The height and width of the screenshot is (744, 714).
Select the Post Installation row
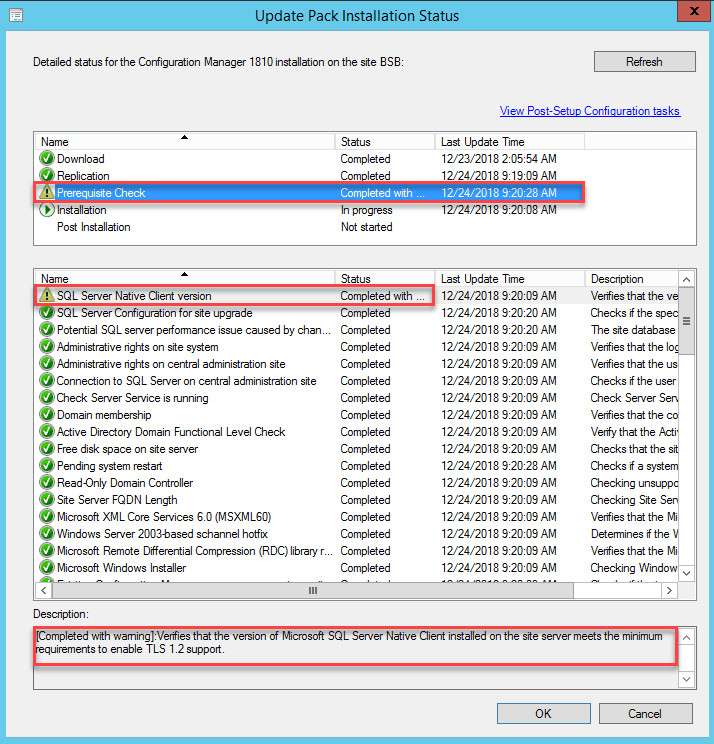pos(94,227)
